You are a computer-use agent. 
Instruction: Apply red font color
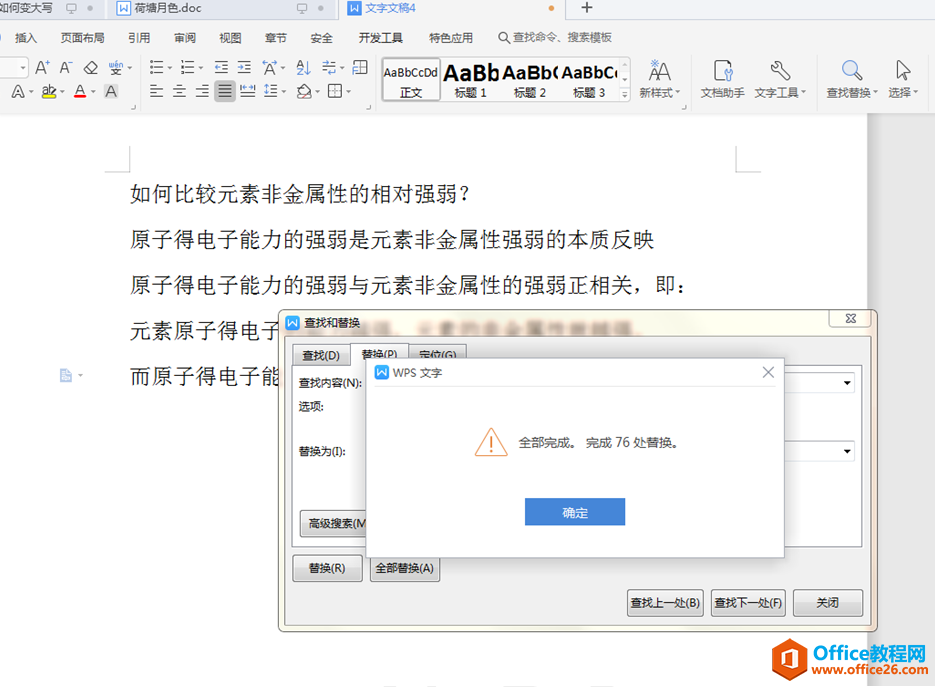click(x=80, y=91)
